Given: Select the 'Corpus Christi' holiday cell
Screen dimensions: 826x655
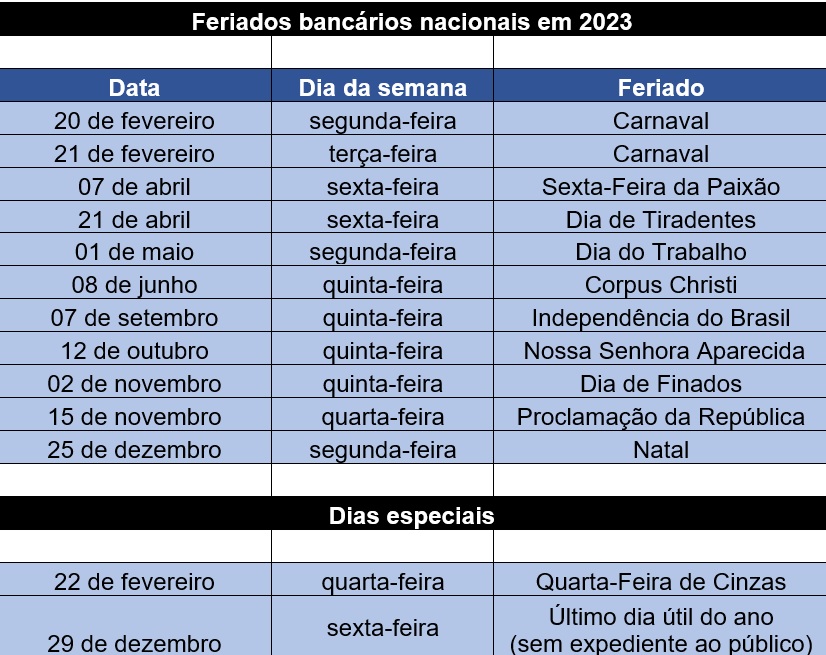Looking at the screenshot, I should coord(660,283).
